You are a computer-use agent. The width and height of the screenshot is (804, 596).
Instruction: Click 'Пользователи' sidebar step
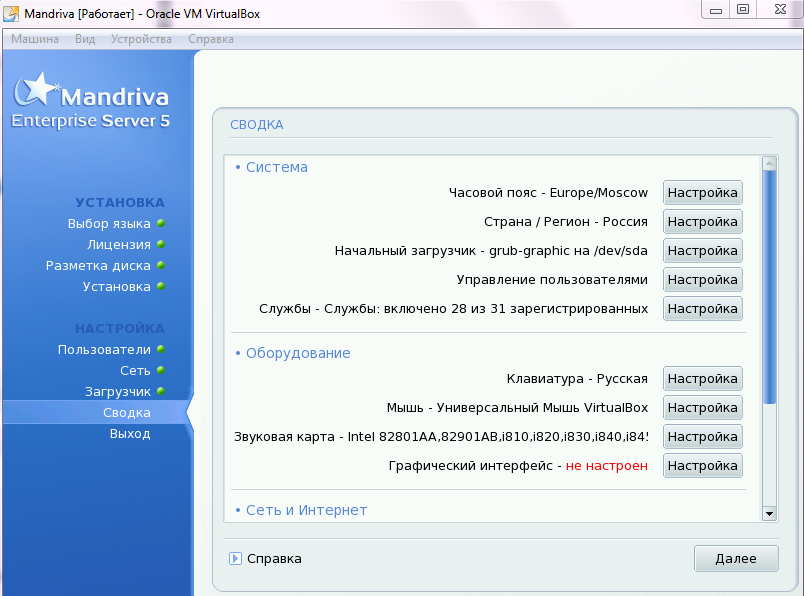point(105,350)
